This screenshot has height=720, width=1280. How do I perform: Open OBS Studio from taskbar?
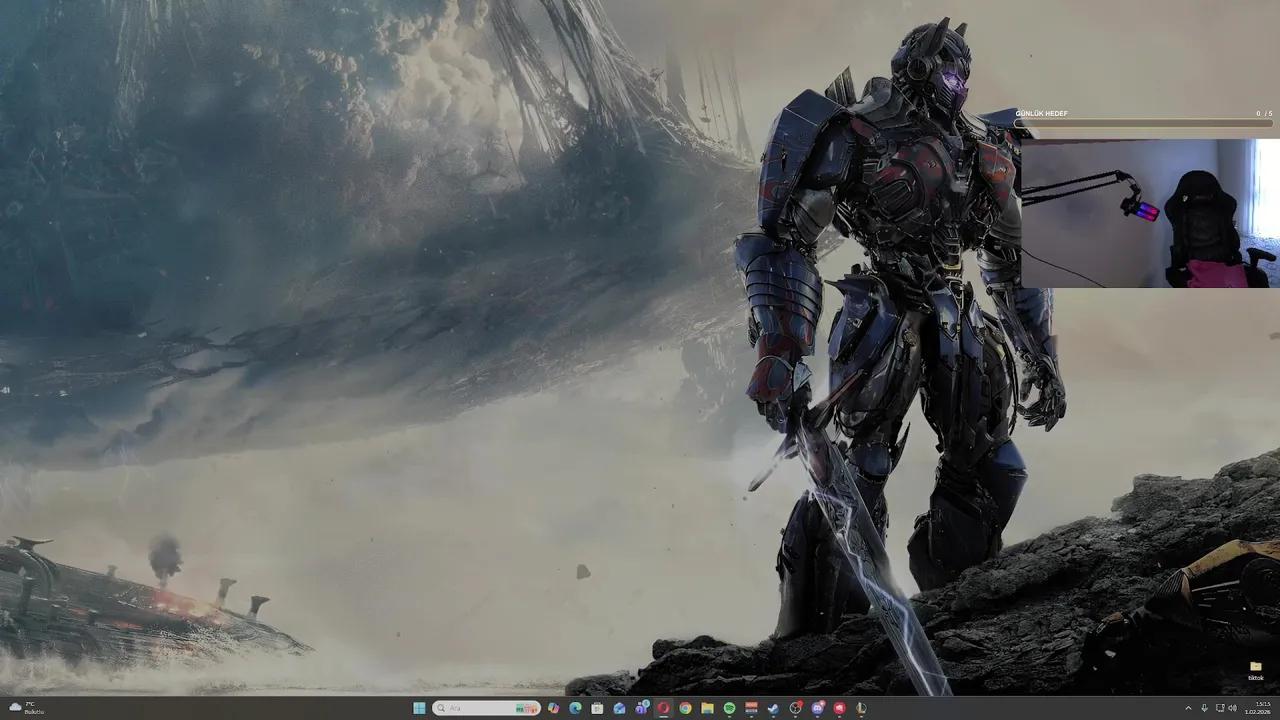(795, 708)
